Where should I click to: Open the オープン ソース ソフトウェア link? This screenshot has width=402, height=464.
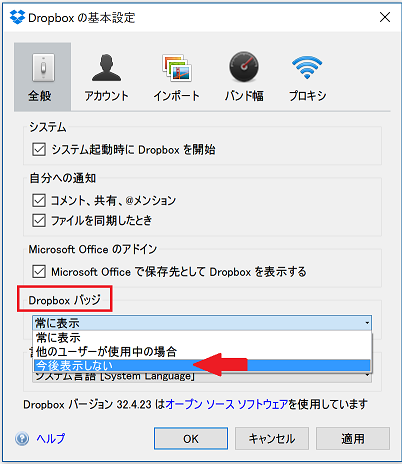[x=227, y=404]
